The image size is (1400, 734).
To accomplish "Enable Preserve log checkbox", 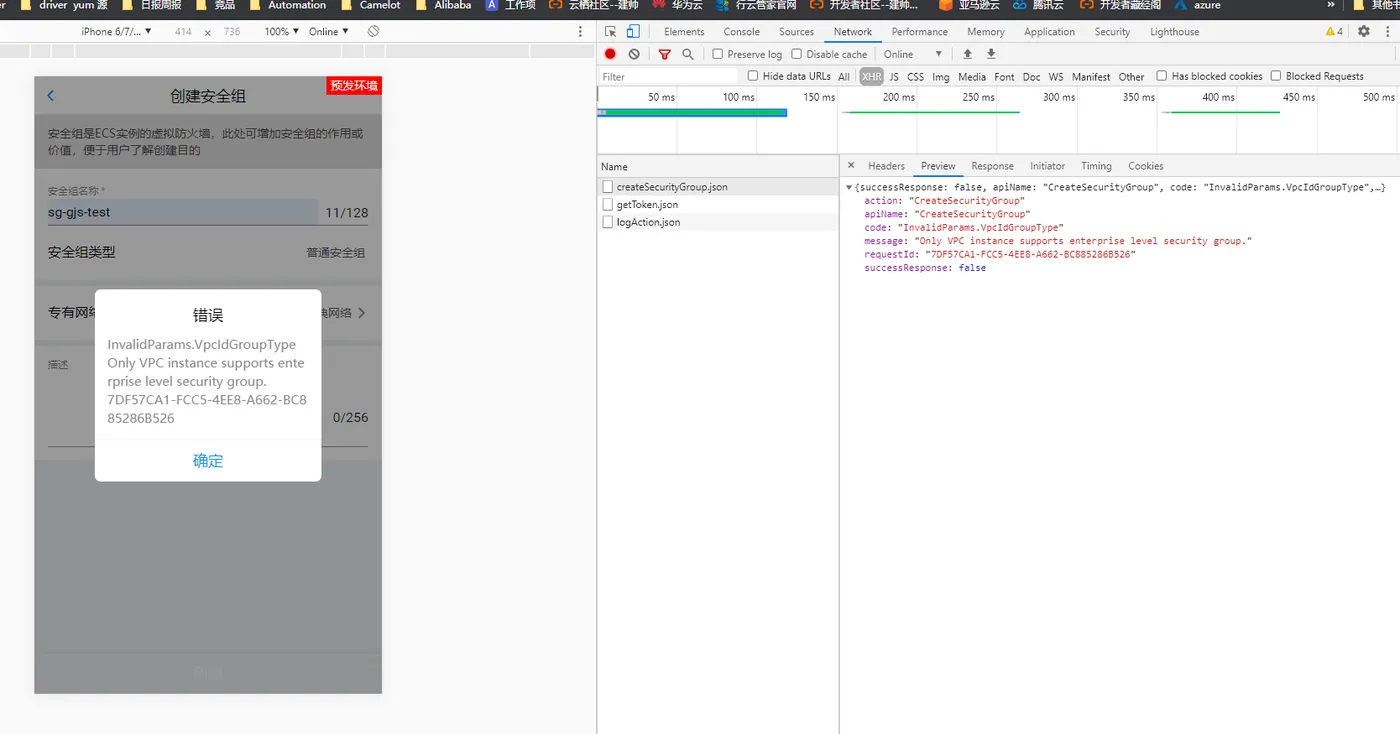I will [717, 54].
